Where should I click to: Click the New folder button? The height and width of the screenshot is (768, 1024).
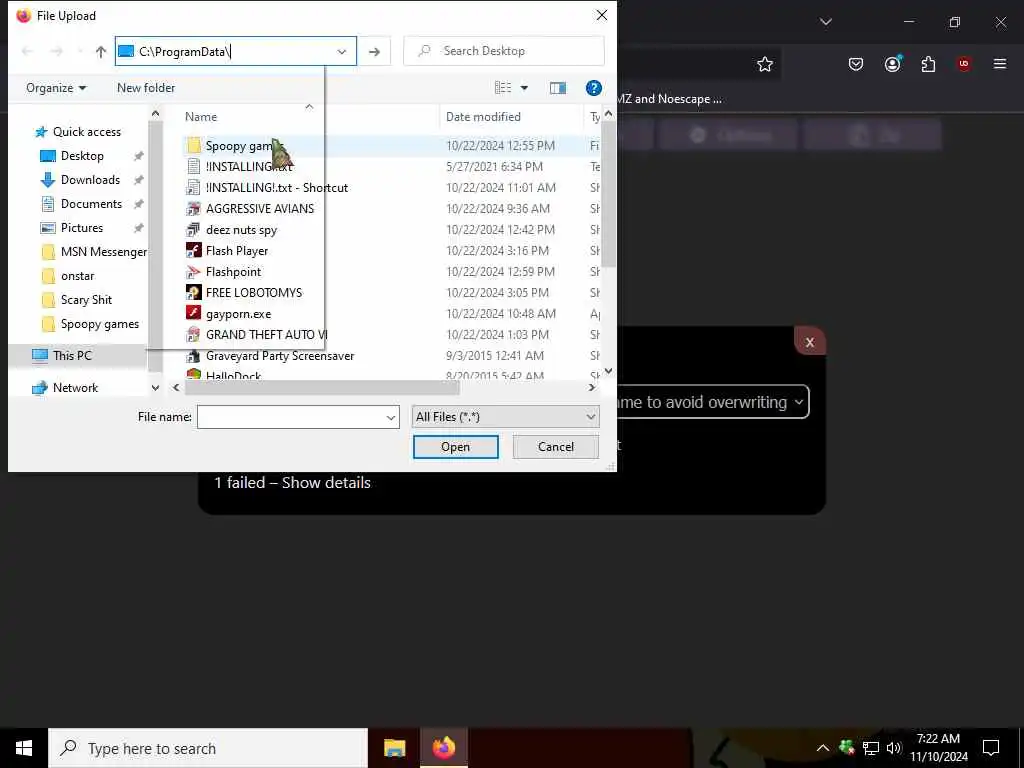click(146, 88)
